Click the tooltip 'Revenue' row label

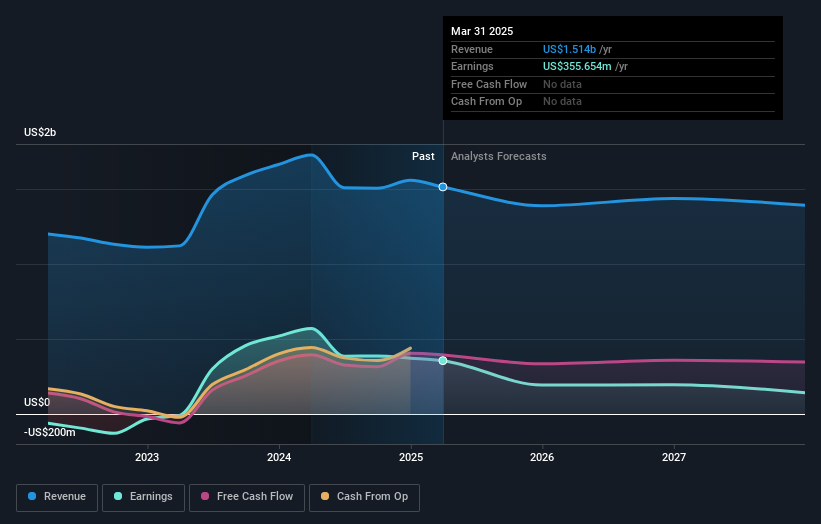(472, 49)
